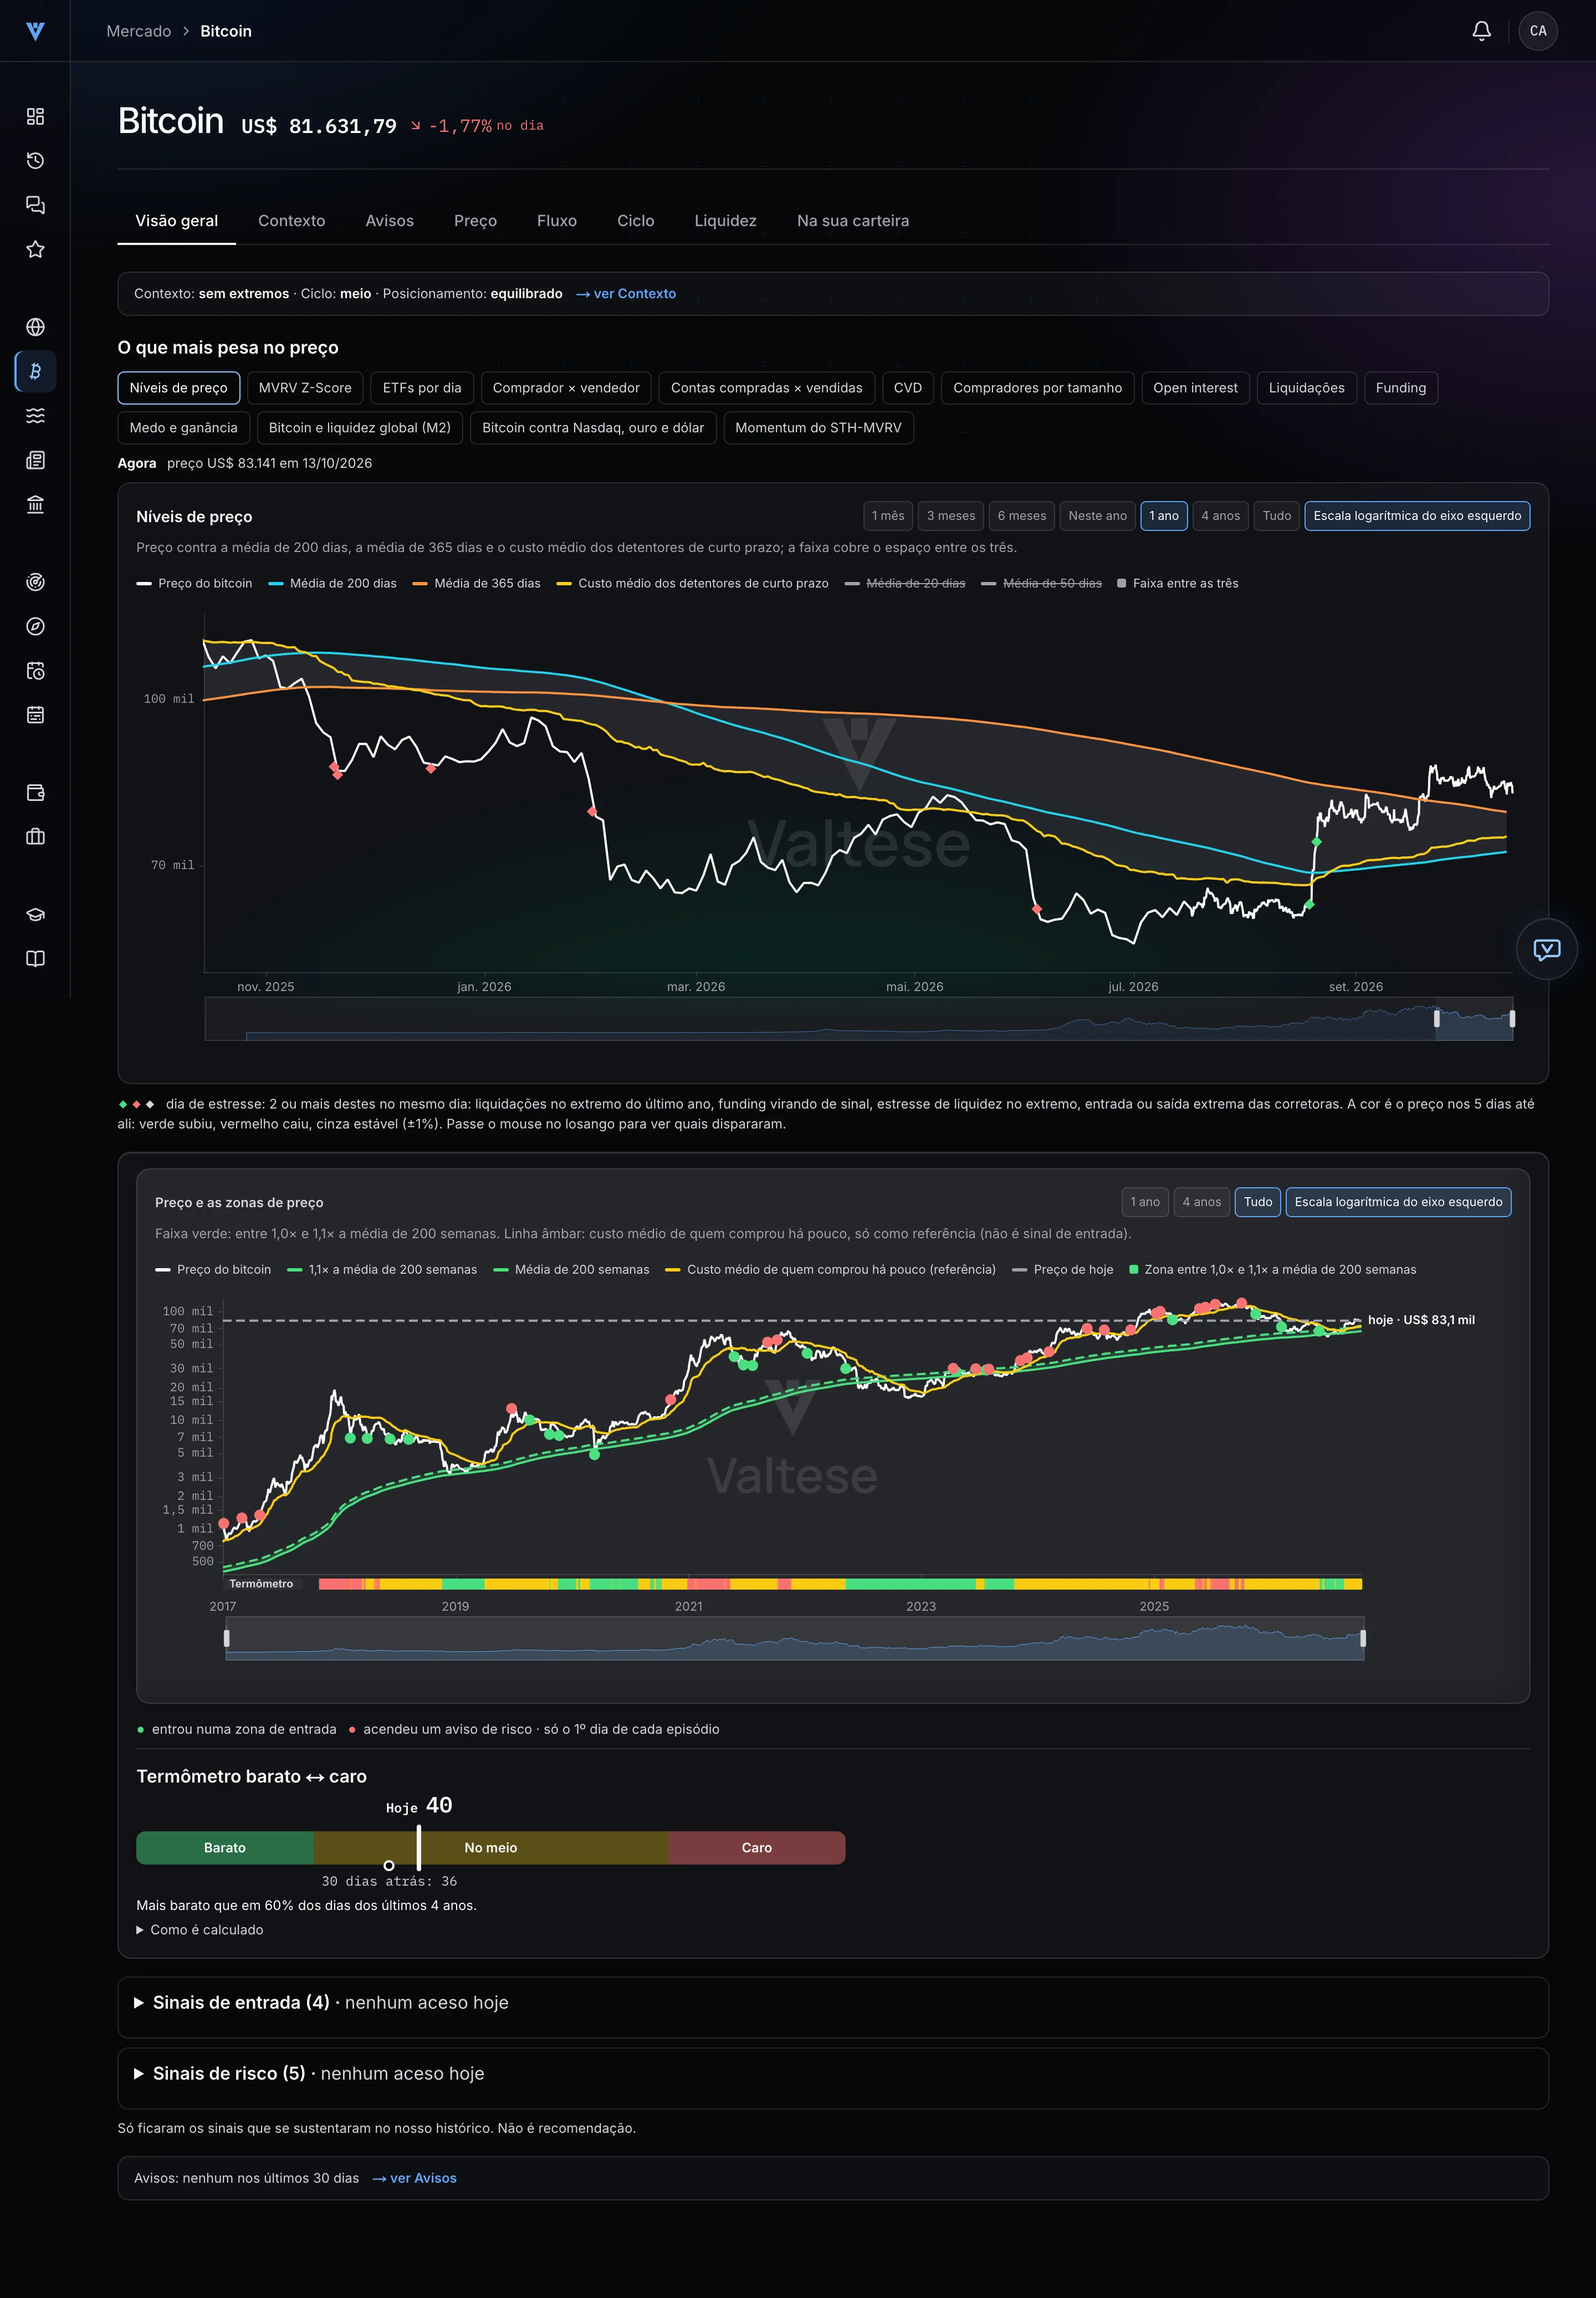Open the wallet icon in sidebar
Screen dimensions: 1596x2298
pyautogui.click(x=35, y=792)
